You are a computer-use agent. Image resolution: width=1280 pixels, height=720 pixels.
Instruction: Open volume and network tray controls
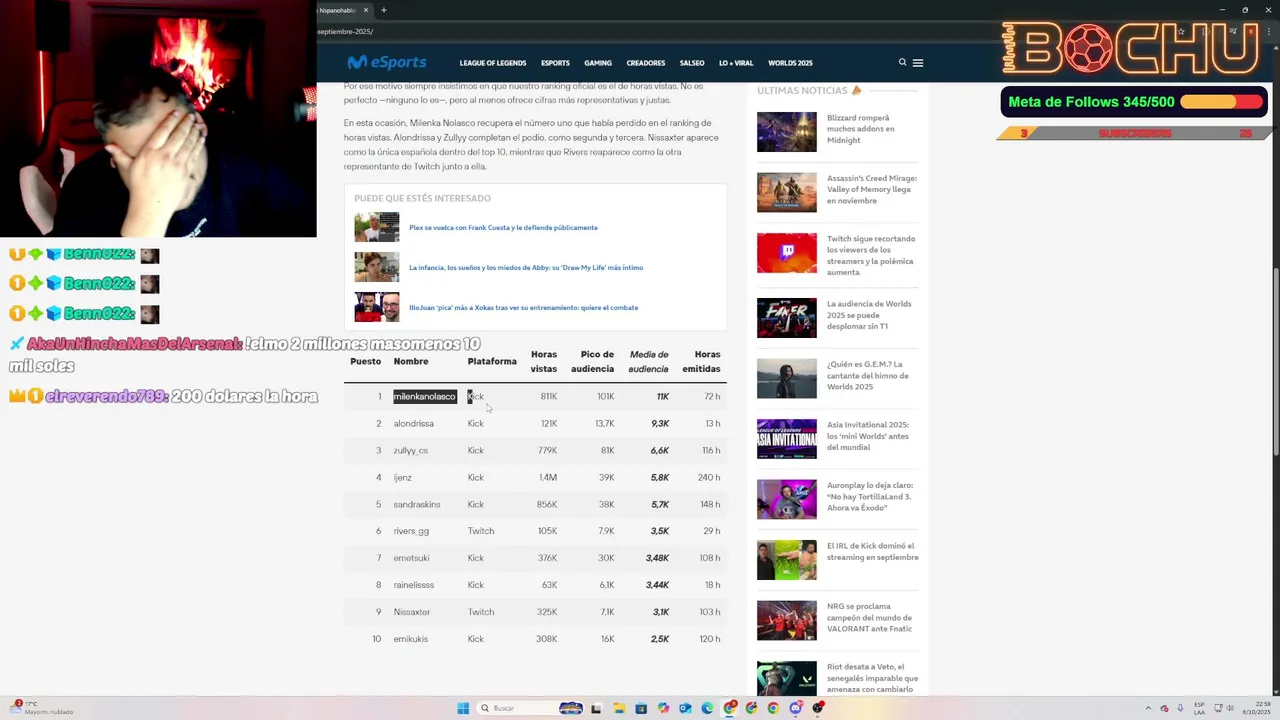click(1226, 708)
